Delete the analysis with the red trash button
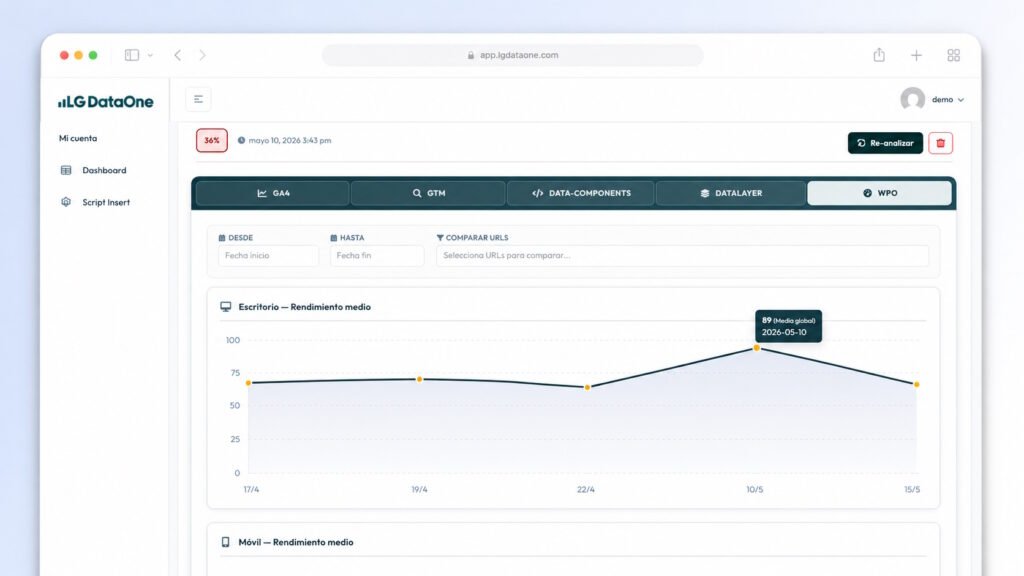 [x=940, y=143]
